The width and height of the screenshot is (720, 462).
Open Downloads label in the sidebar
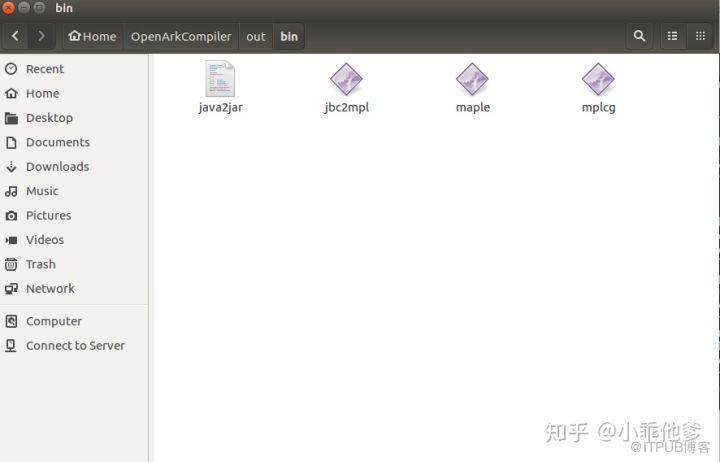tap(57, 167)
